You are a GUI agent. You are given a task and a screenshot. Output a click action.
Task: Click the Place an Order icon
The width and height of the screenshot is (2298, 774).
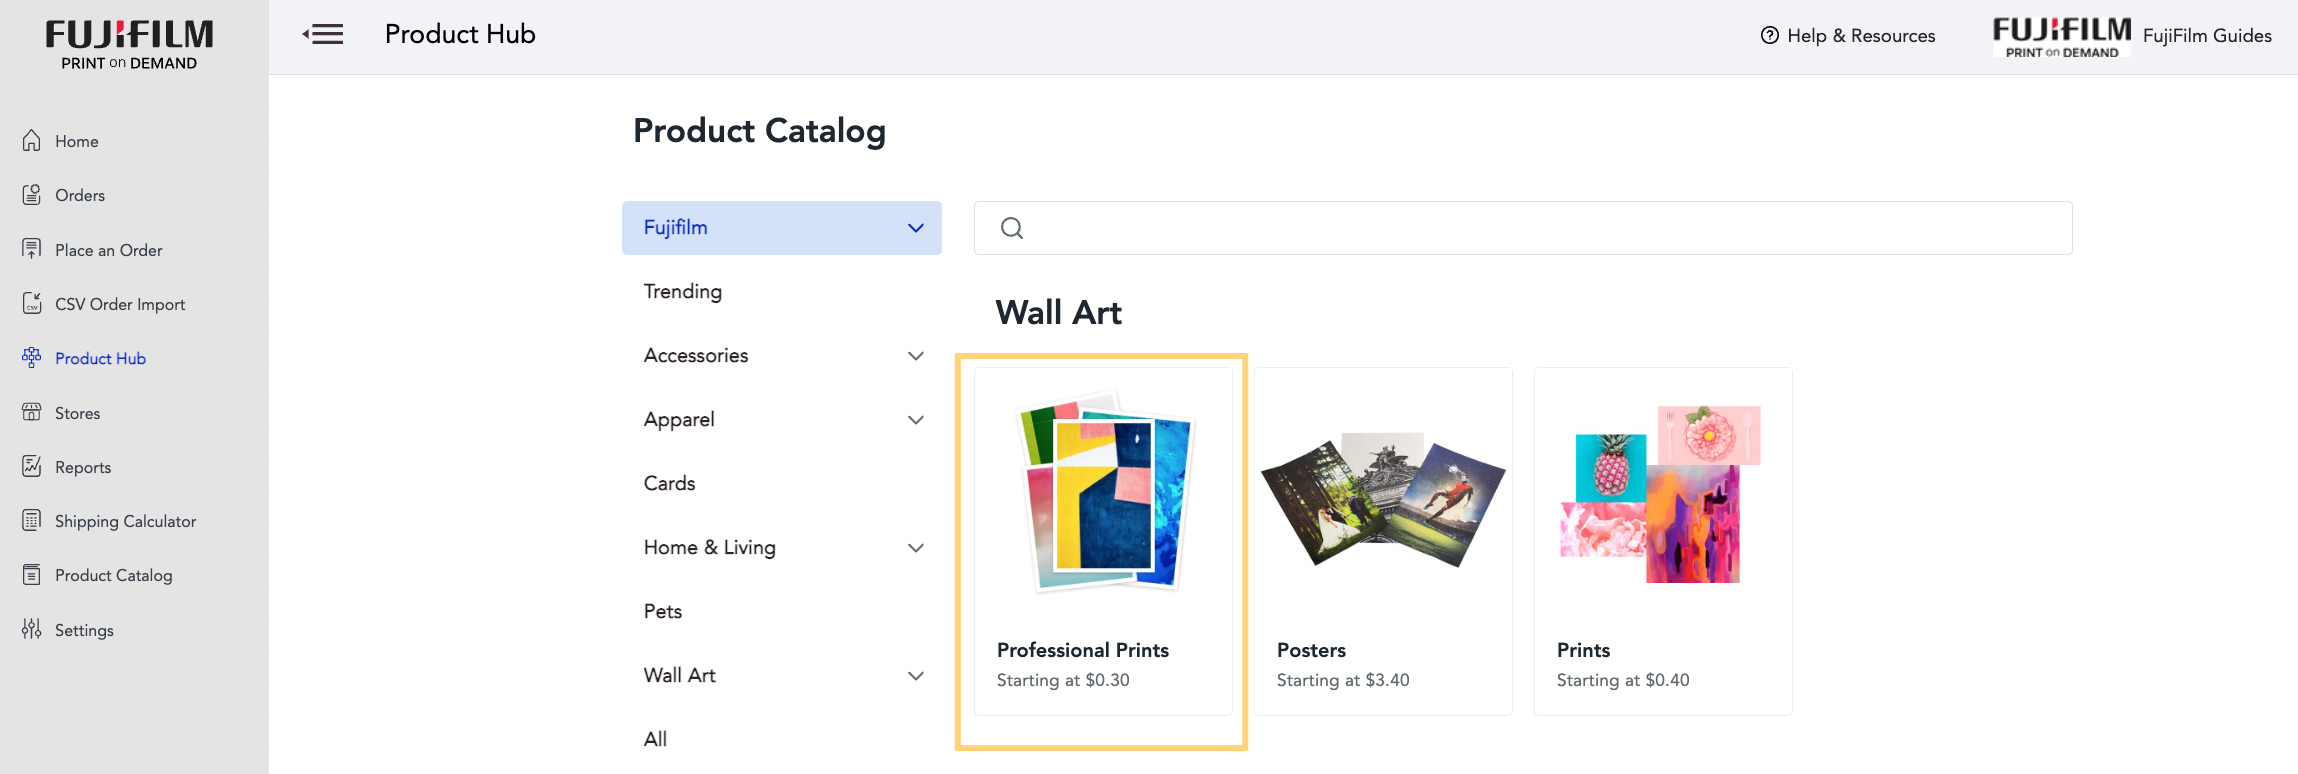(32, 249)
